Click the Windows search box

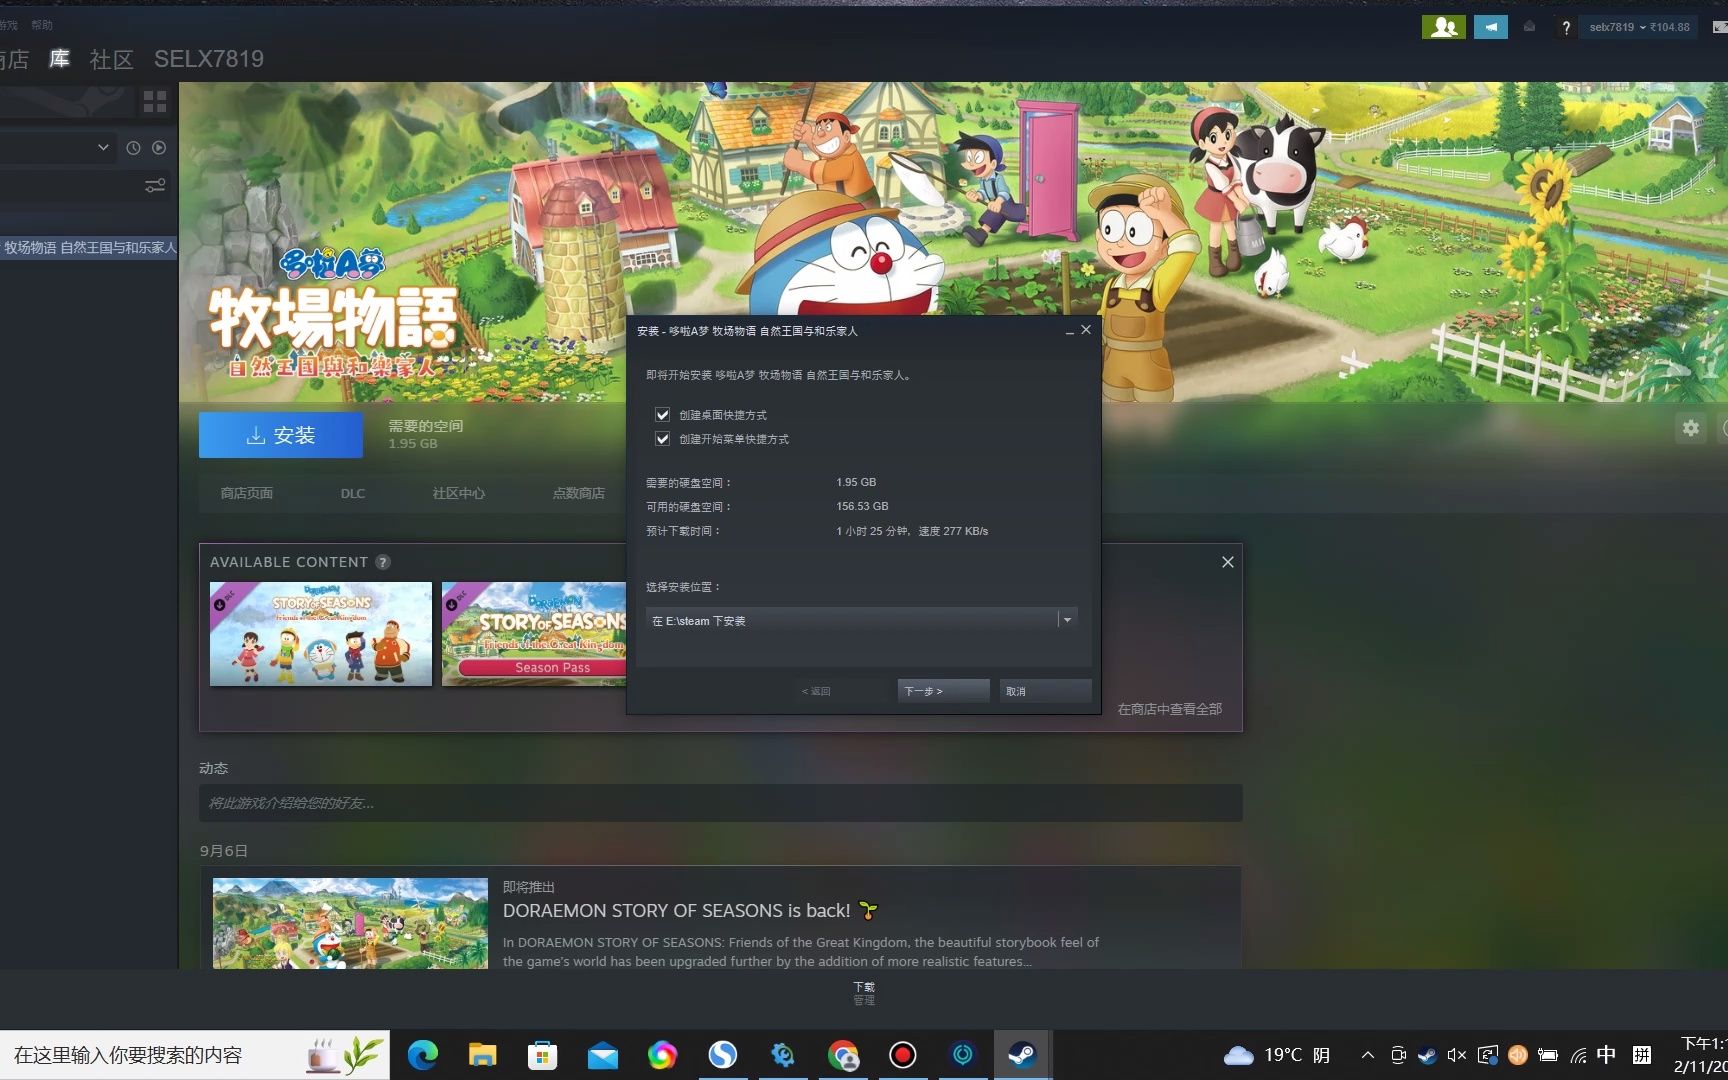(195, 1055)
